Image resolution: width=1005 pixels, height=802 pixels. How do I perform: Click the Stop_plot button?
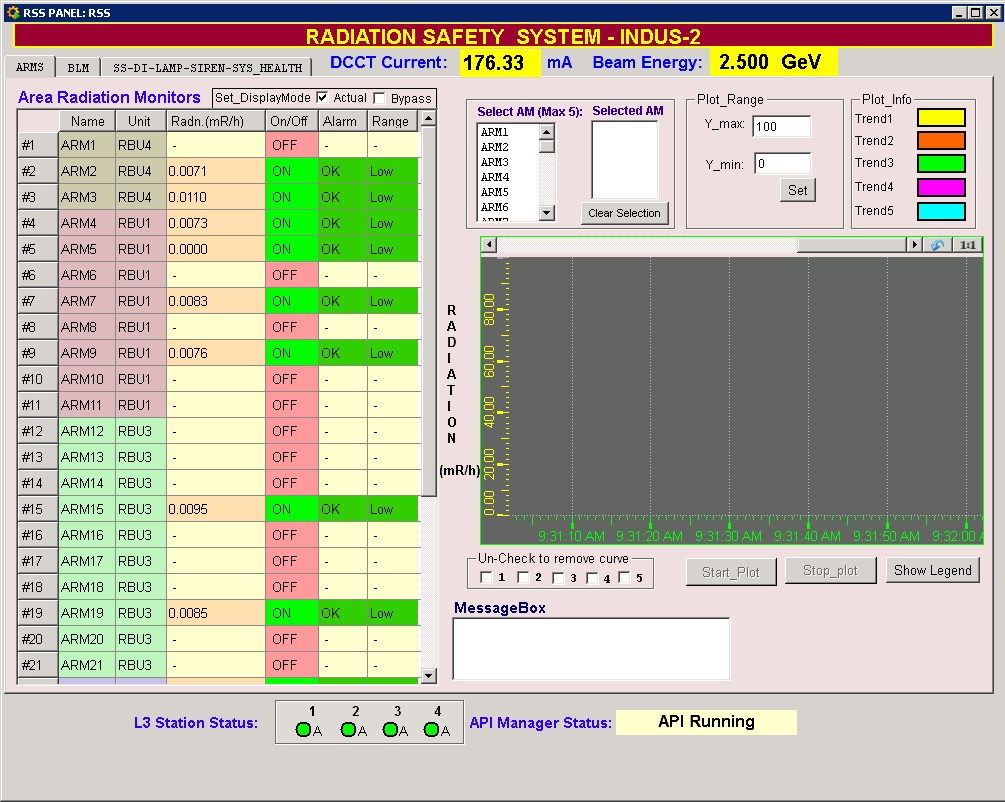(830, 571)
